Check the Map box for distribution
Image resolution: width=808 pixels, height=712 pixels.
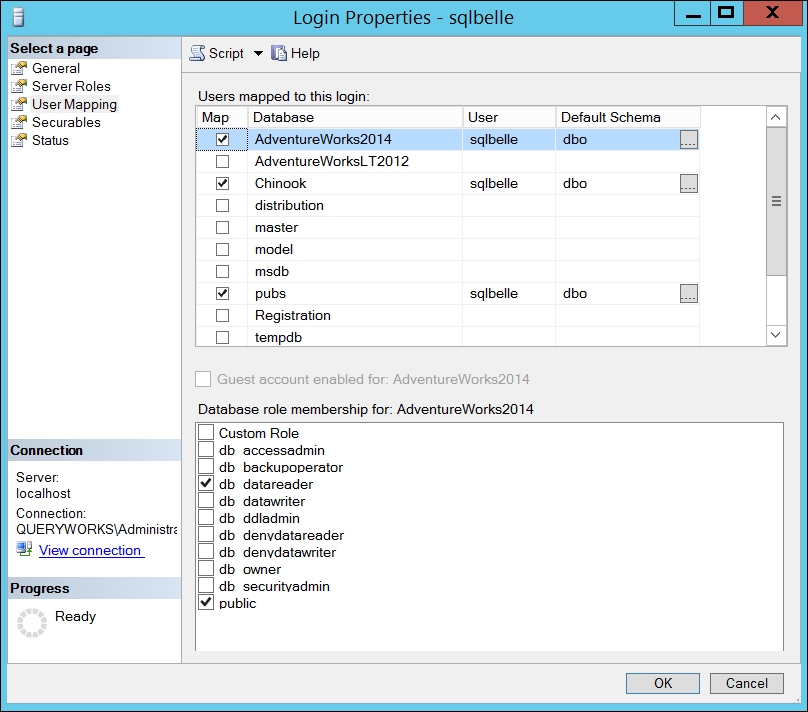coord(222,205)
